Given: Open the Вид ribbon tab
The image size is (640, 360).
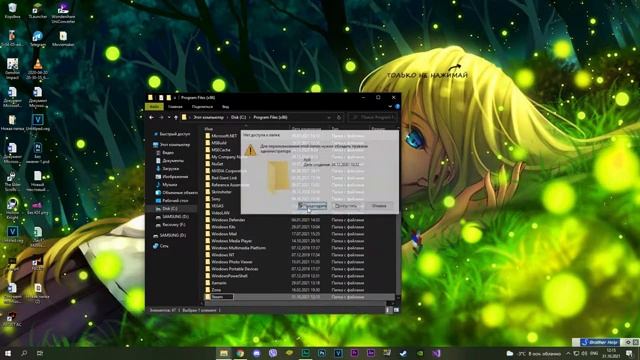Looking at the screenshot, I should pos(225,107).
